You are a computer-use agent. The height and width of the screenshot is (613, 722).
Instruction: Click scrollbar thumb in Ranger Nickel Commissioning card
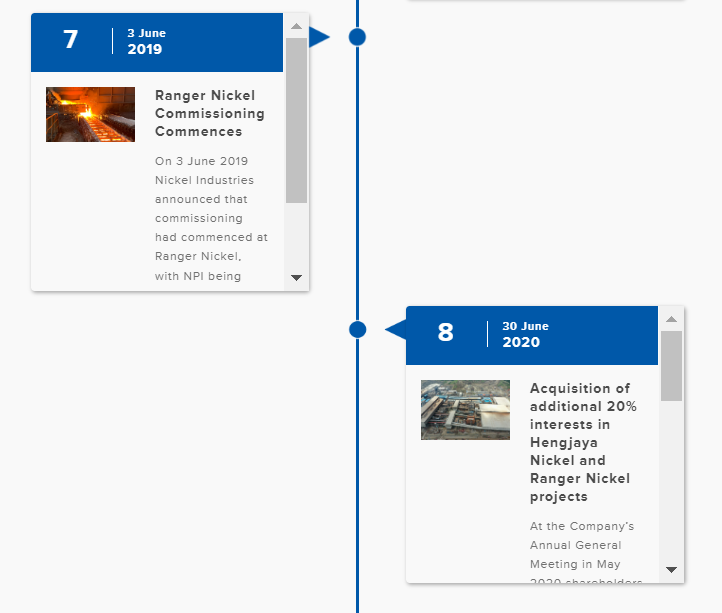pos(297,121)
